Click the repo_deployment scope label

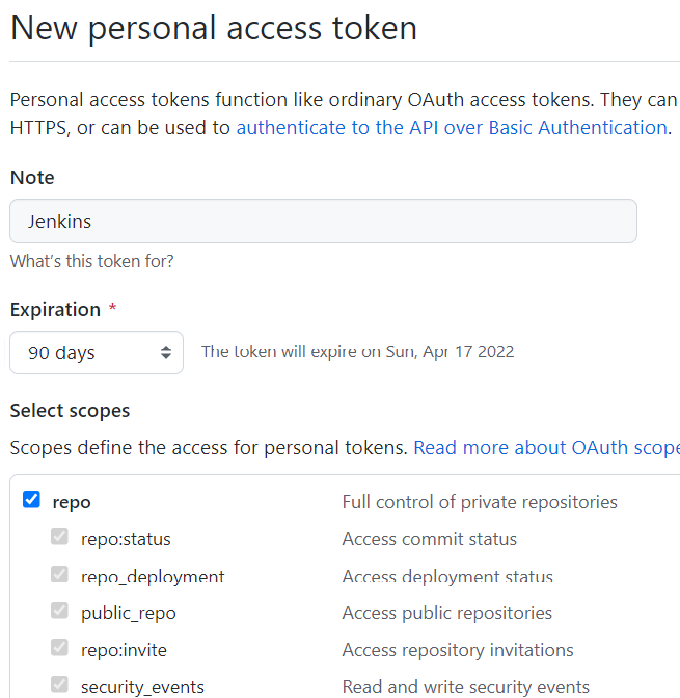point(153,577)
